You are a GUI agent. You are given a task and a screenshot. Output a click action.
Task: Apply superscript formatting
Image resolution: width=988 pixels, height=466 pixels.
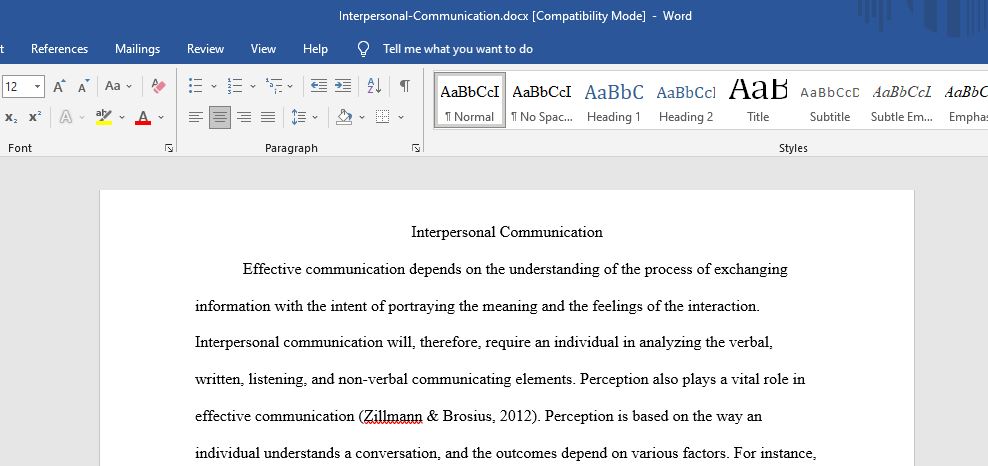pos(35,117)
